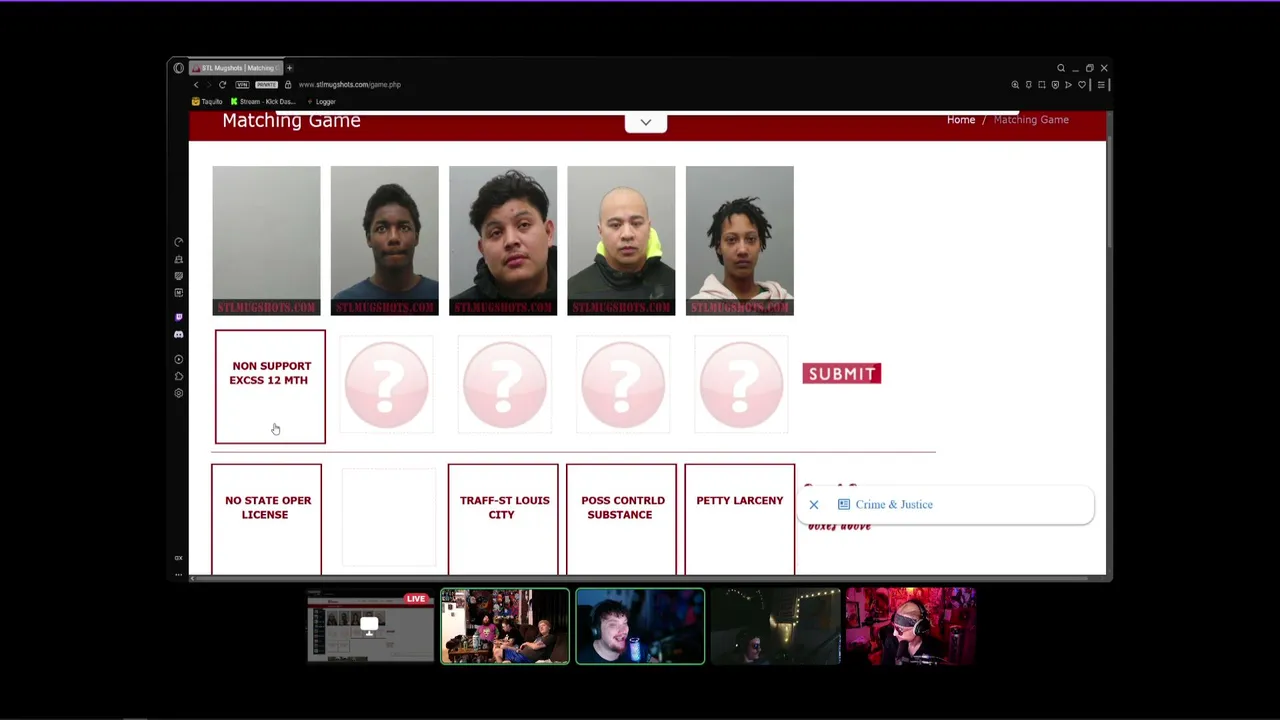Open the sidebar settings gear icon
This screenshot has height=720, width=1280.
(x=179, y=393)
